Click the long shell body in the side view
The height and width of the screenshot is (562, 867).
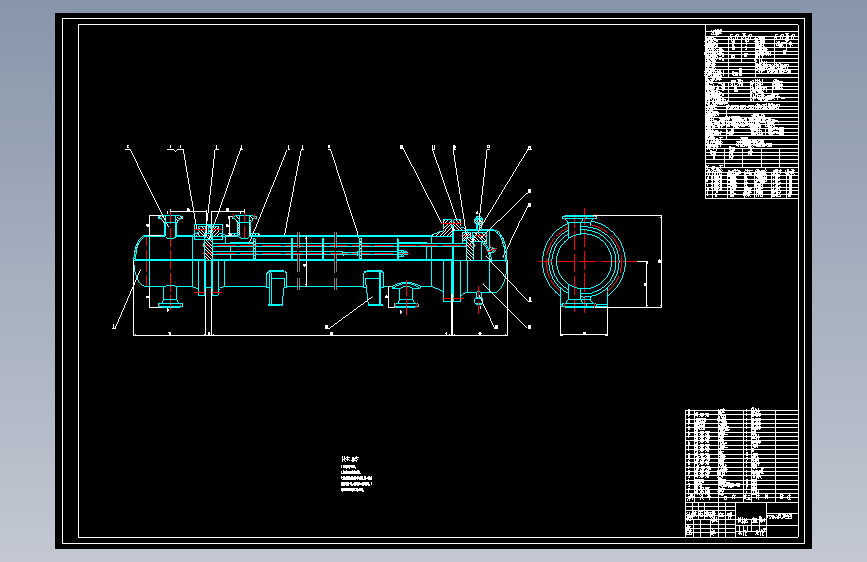pos(328,261)
